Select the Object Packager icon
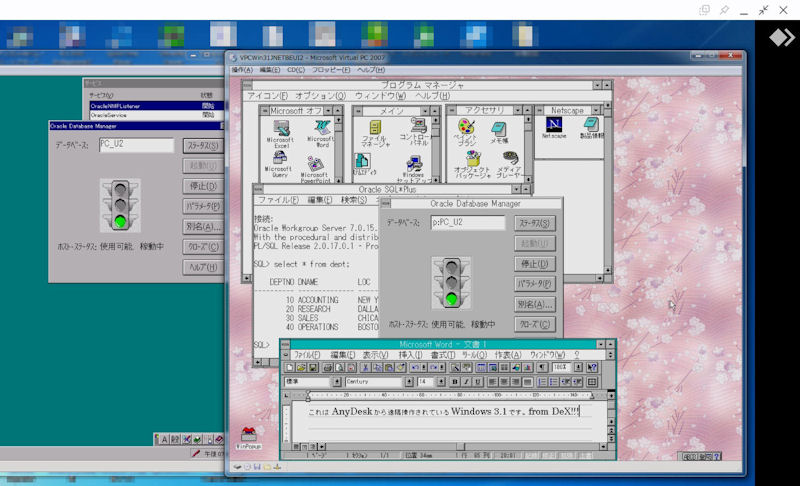Image resolution: width=800 pixels, height=486 pixels. tap(472, 159)
